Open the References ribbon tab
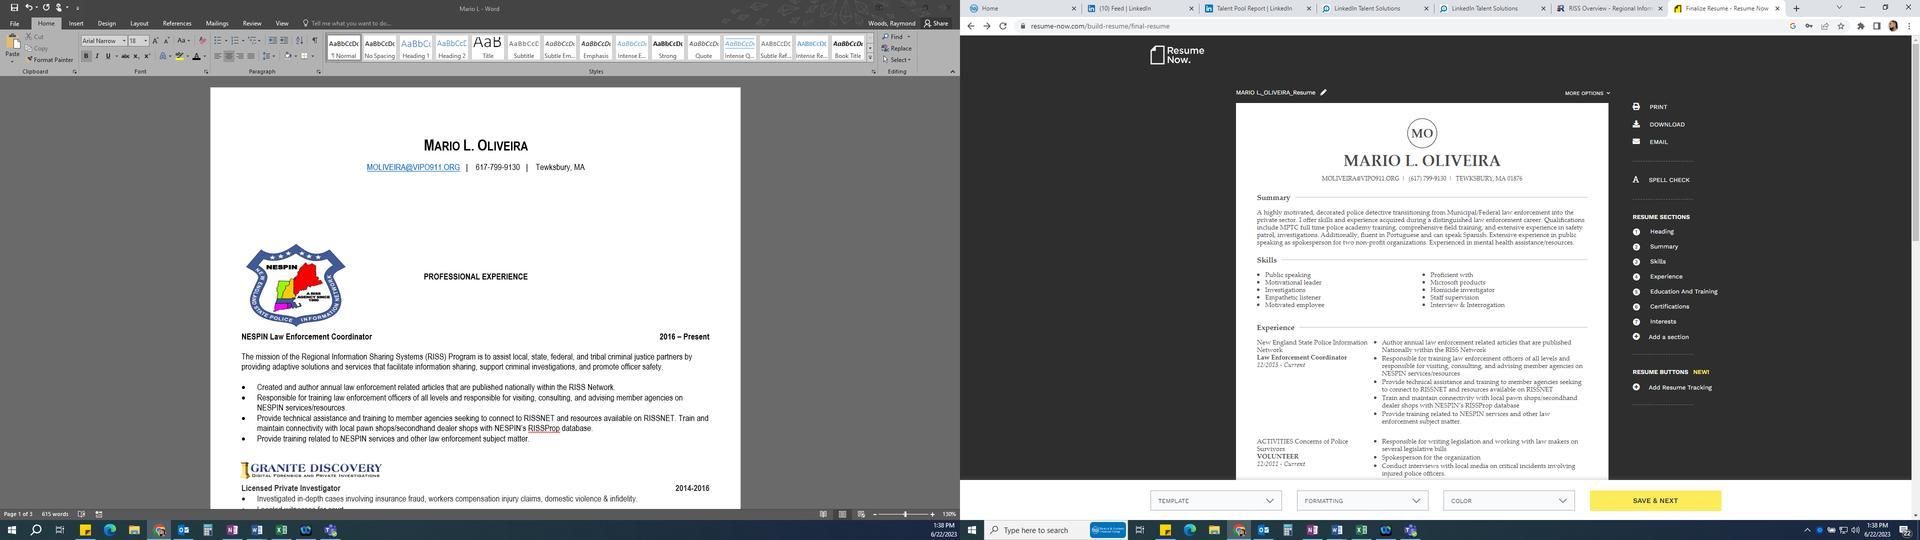 177,23
